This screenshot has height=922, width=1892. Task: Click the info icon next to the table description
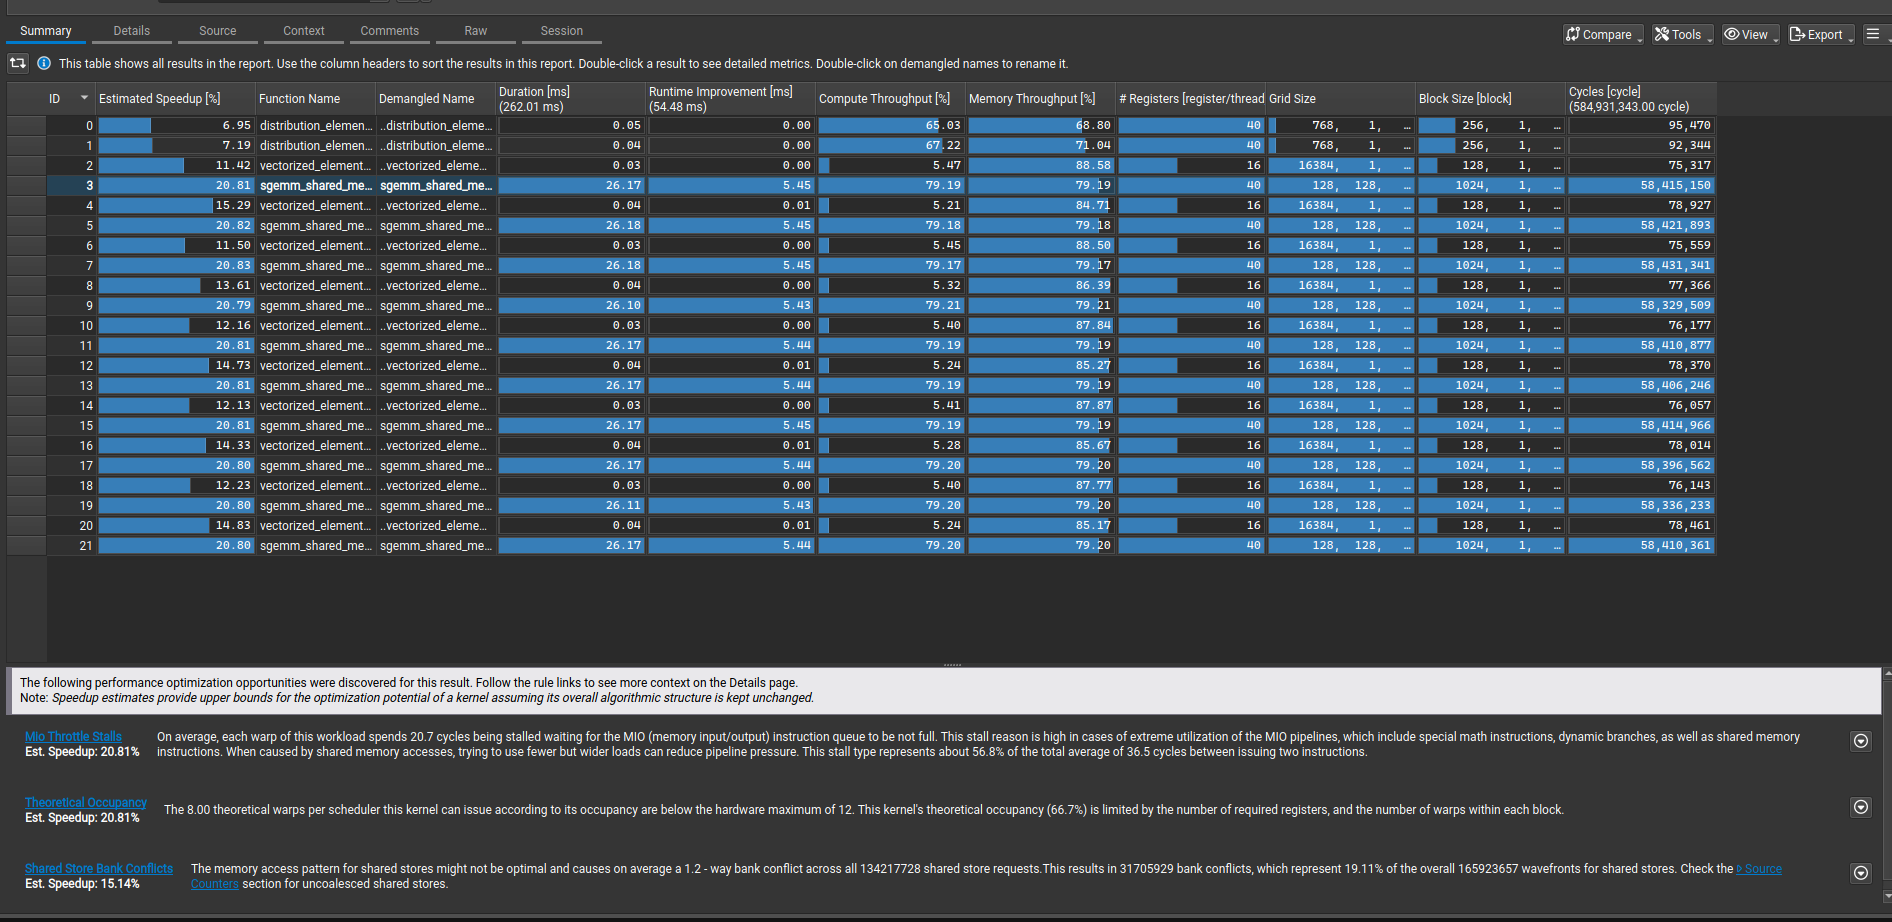point(44,63)
